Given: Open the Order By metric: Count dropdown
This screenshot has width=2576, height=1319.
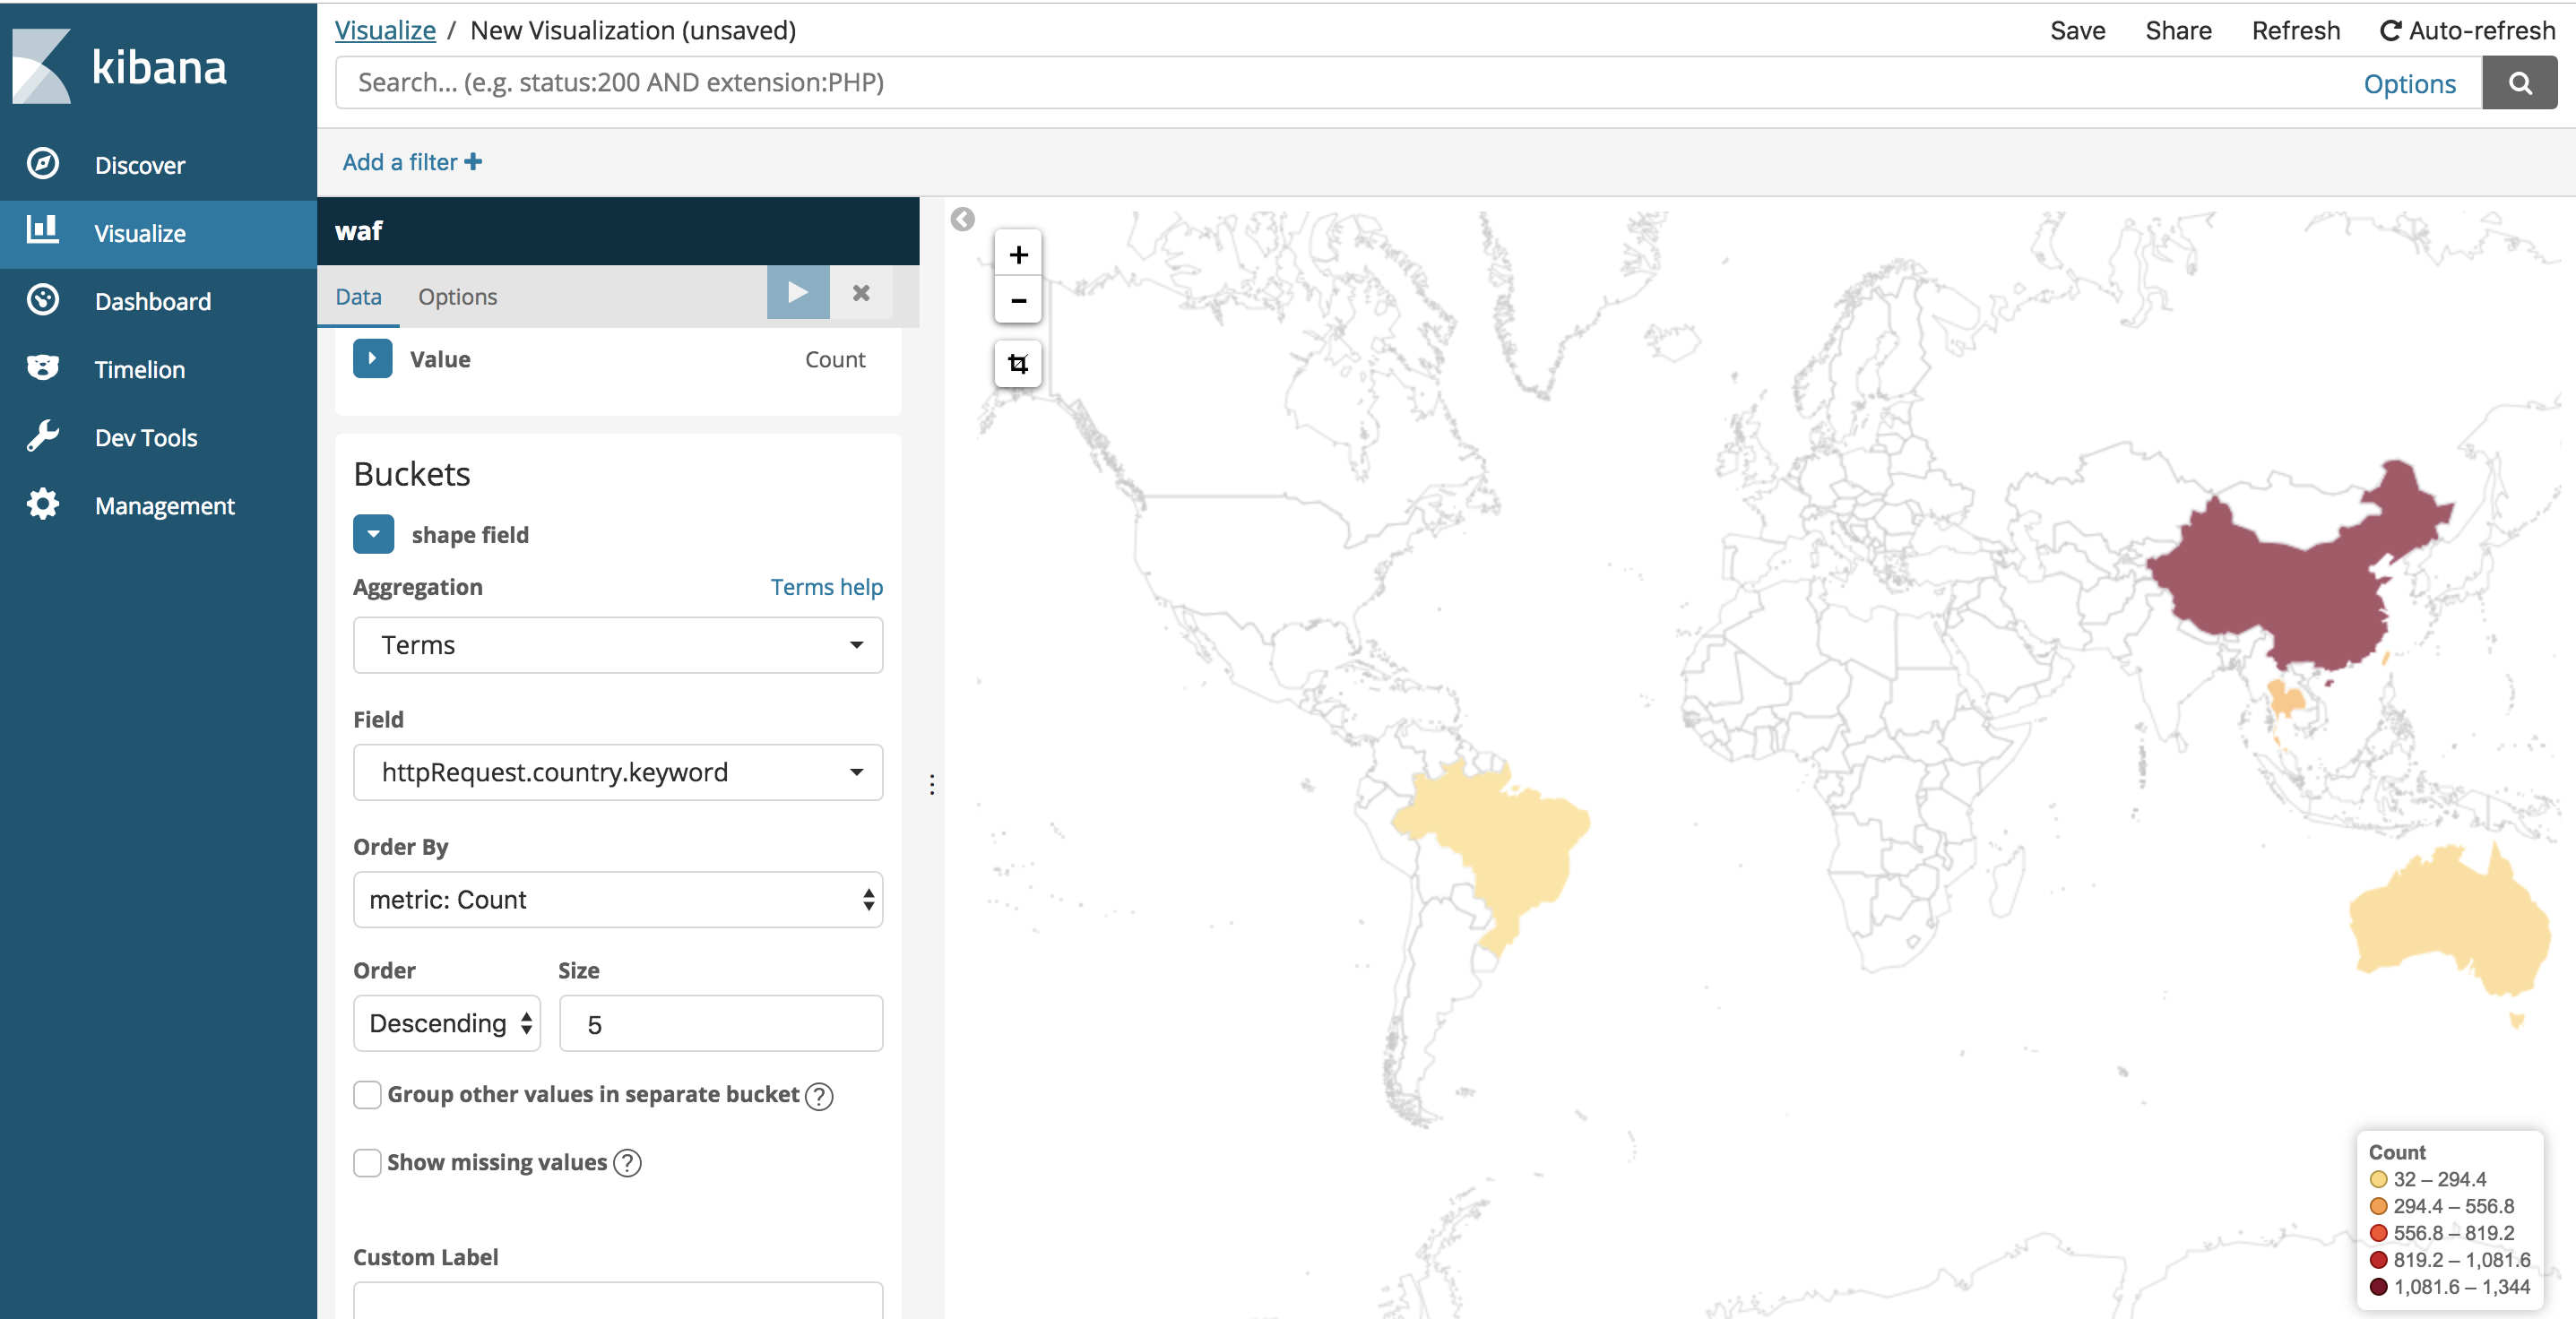Looking at the screenshot, I should pyautogui.click(x=618, y=899).
